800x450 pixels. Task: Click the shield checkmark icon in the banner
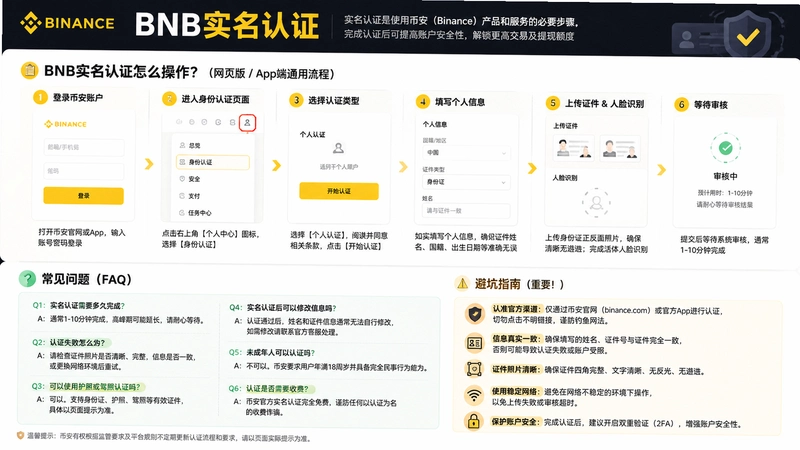coord(747,36)
